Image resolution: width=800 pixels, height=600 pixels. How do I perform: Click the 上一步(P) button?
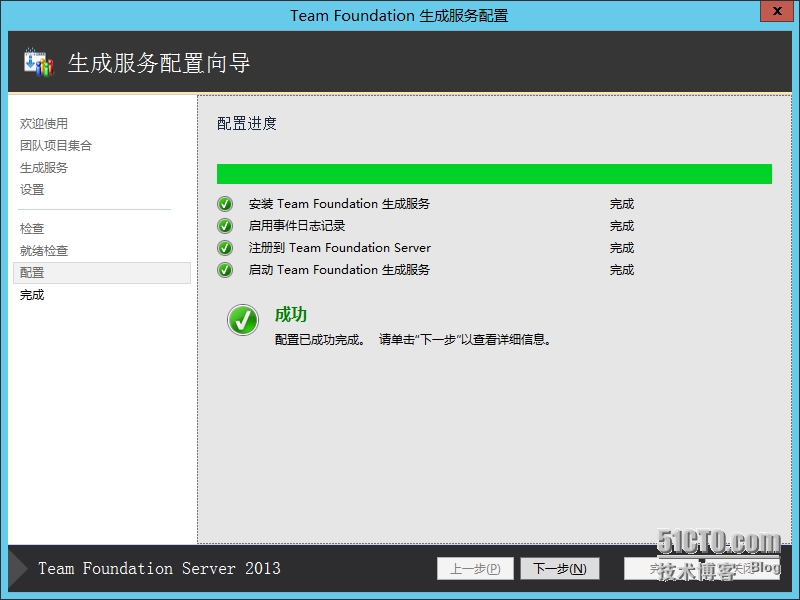[475, 568]
